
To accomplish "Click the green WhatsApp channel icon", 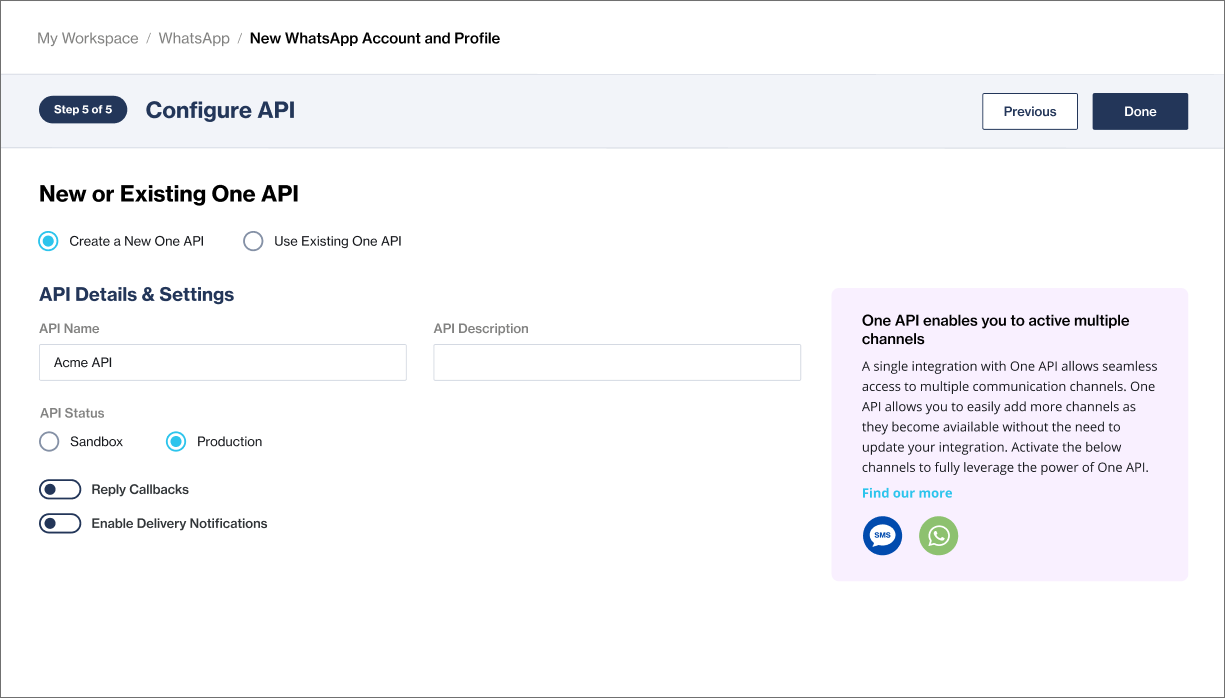I will (x=938, y=536).
